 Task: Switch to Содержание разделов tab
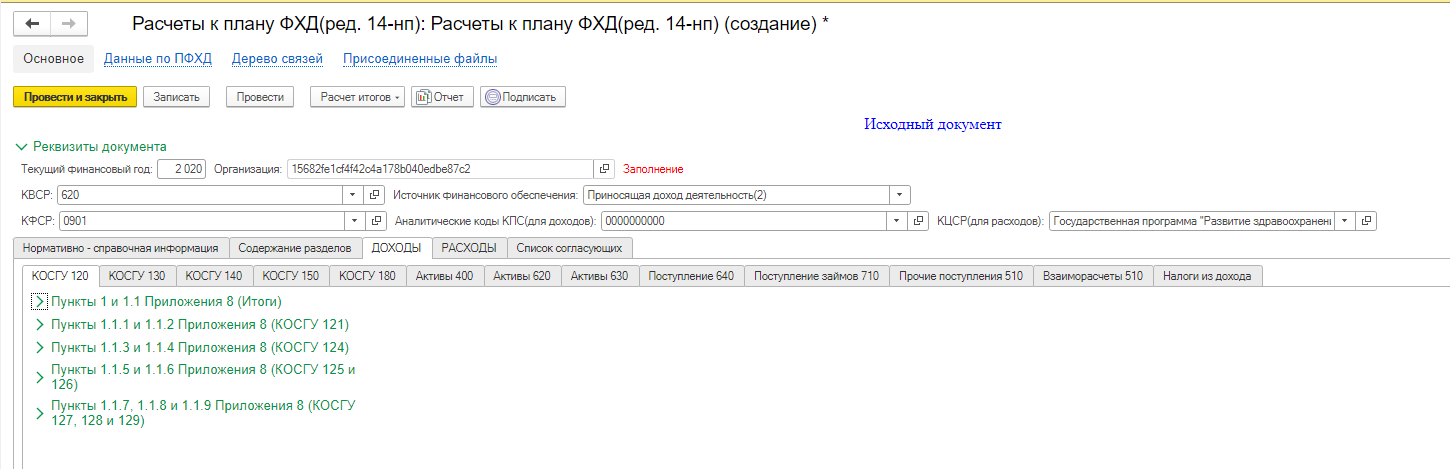(295, 248)
